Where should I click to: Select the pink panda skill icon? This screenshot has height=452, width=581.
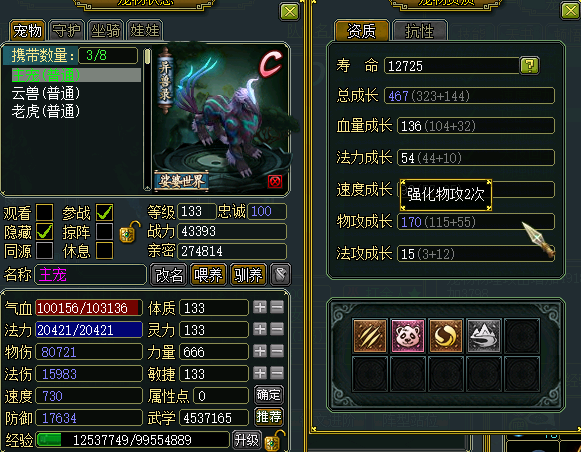coord(408,336)
